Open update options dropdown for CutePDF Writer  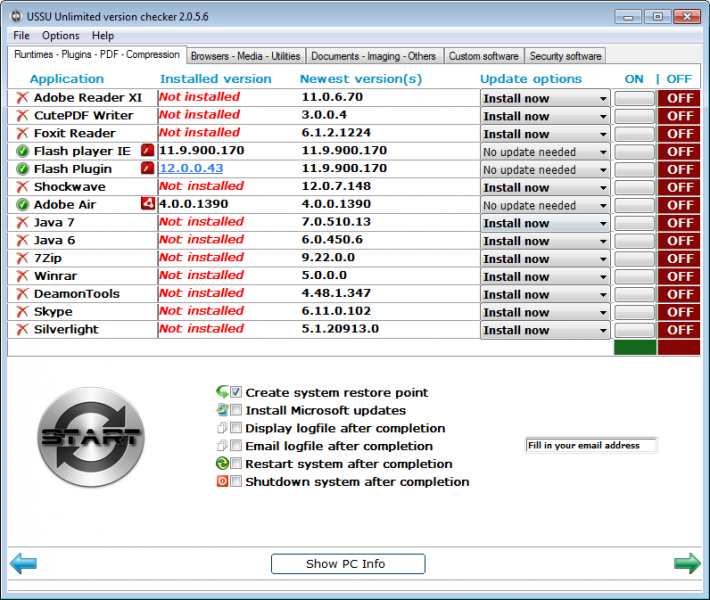click(545, 116)
